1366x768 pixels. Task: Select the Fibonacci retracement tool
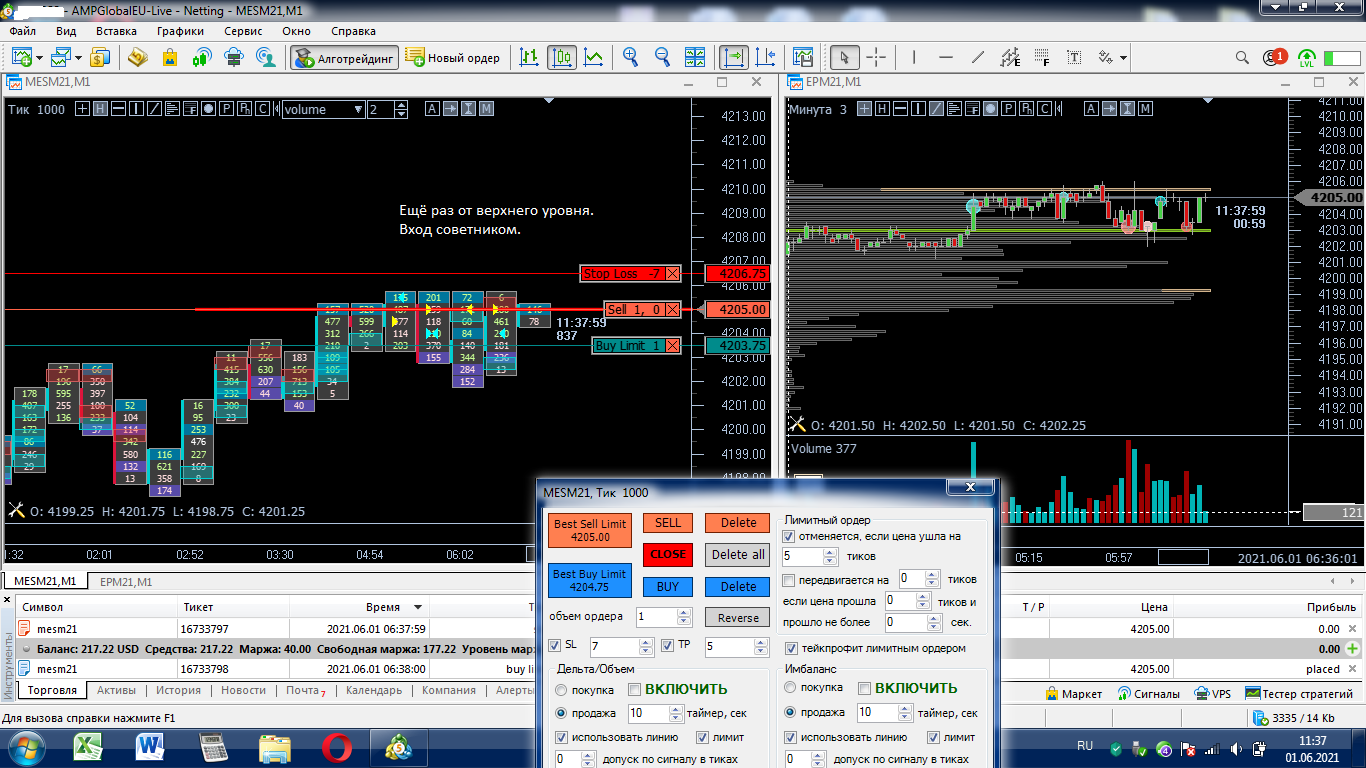click(1042, 58)
